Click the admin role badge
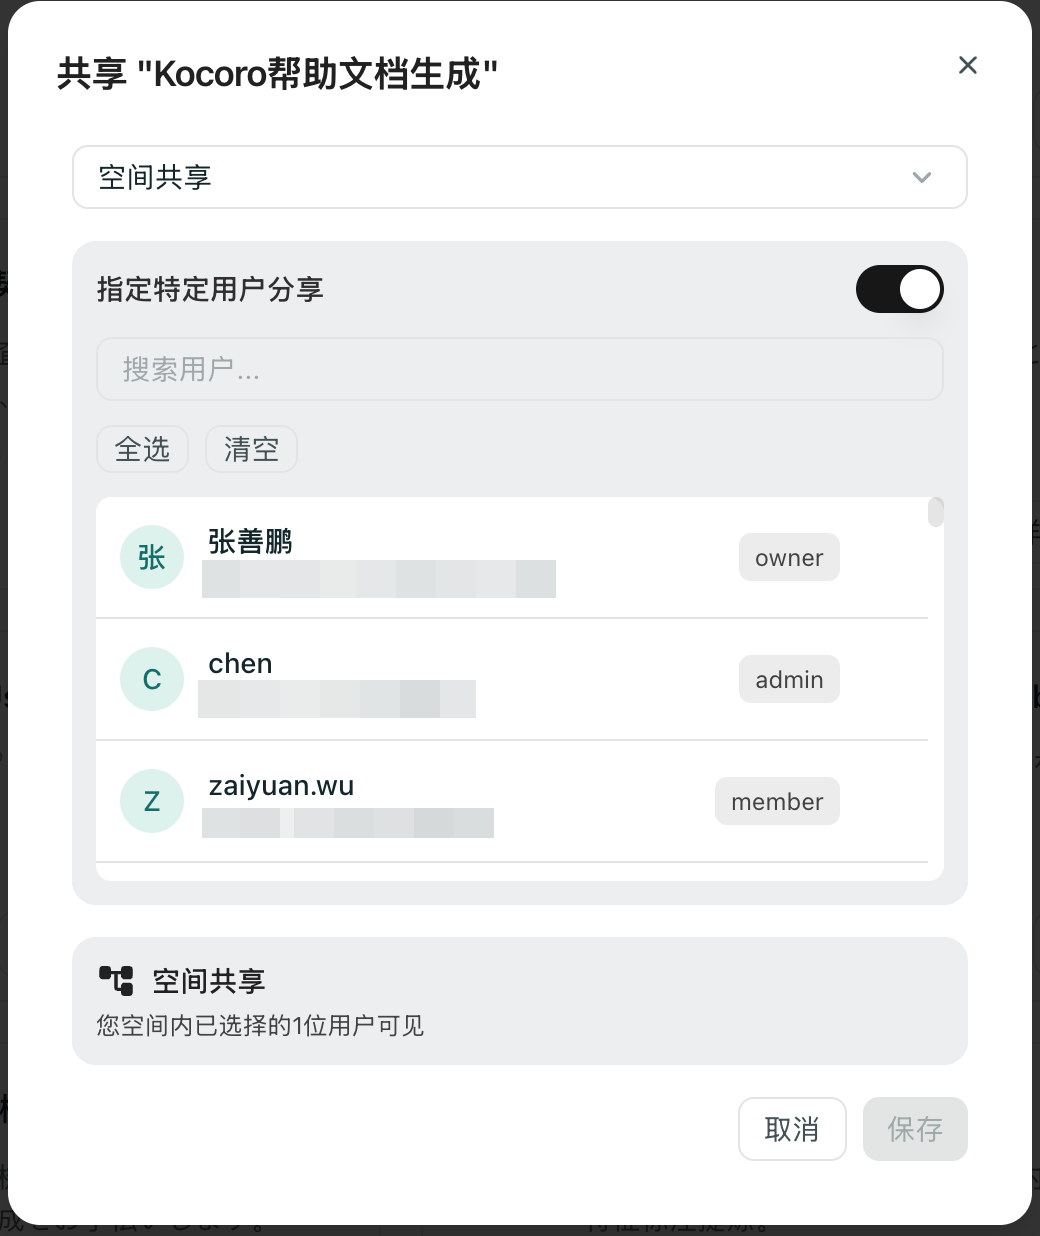 pos(789,680)
